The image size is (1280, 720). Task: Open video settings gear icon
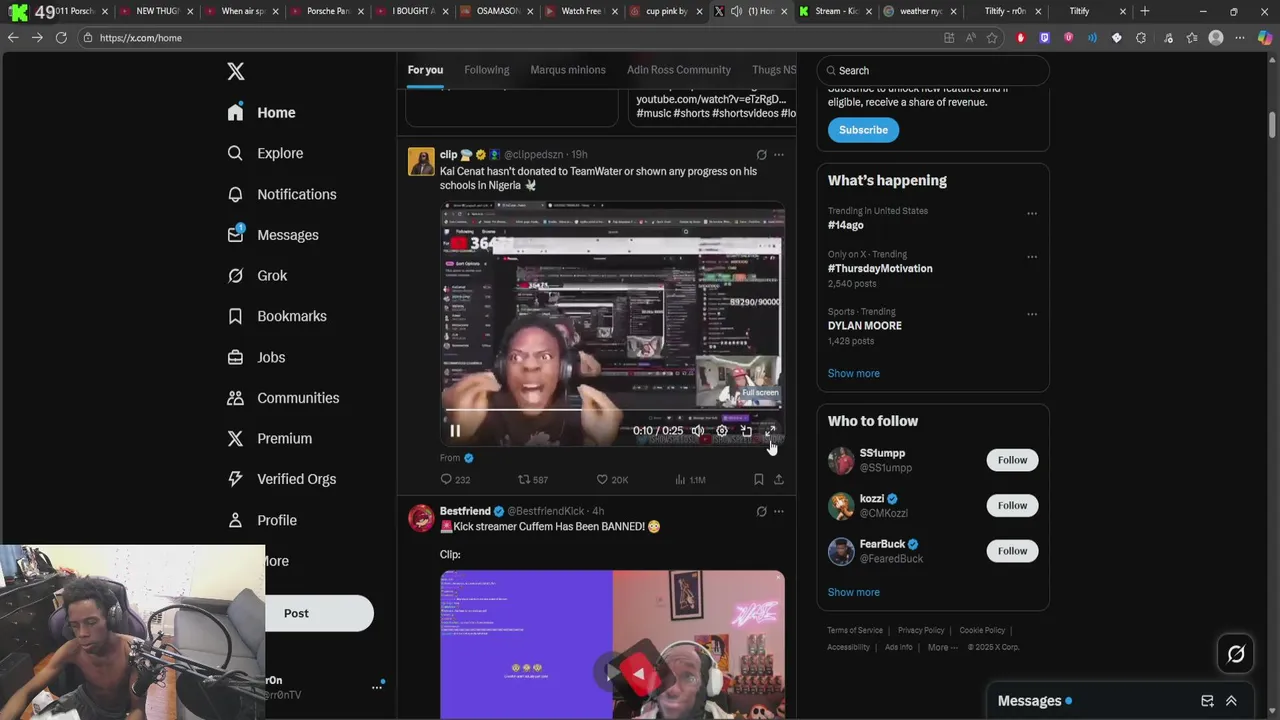[x=722, y=431]
